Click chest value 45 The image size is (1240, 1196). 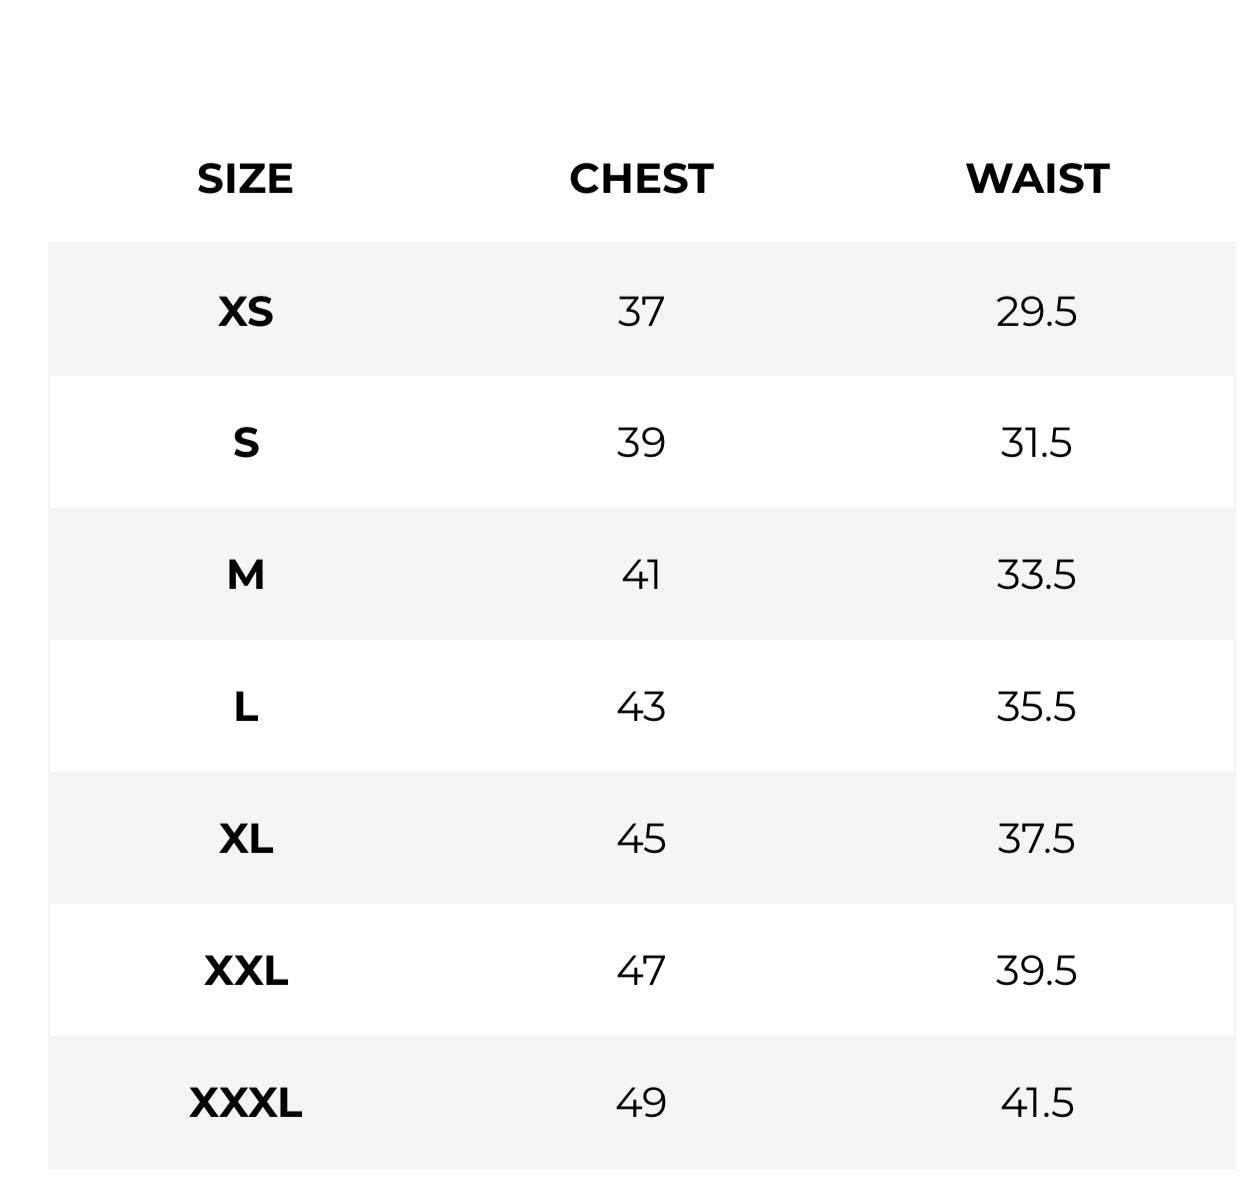(641, 838)
